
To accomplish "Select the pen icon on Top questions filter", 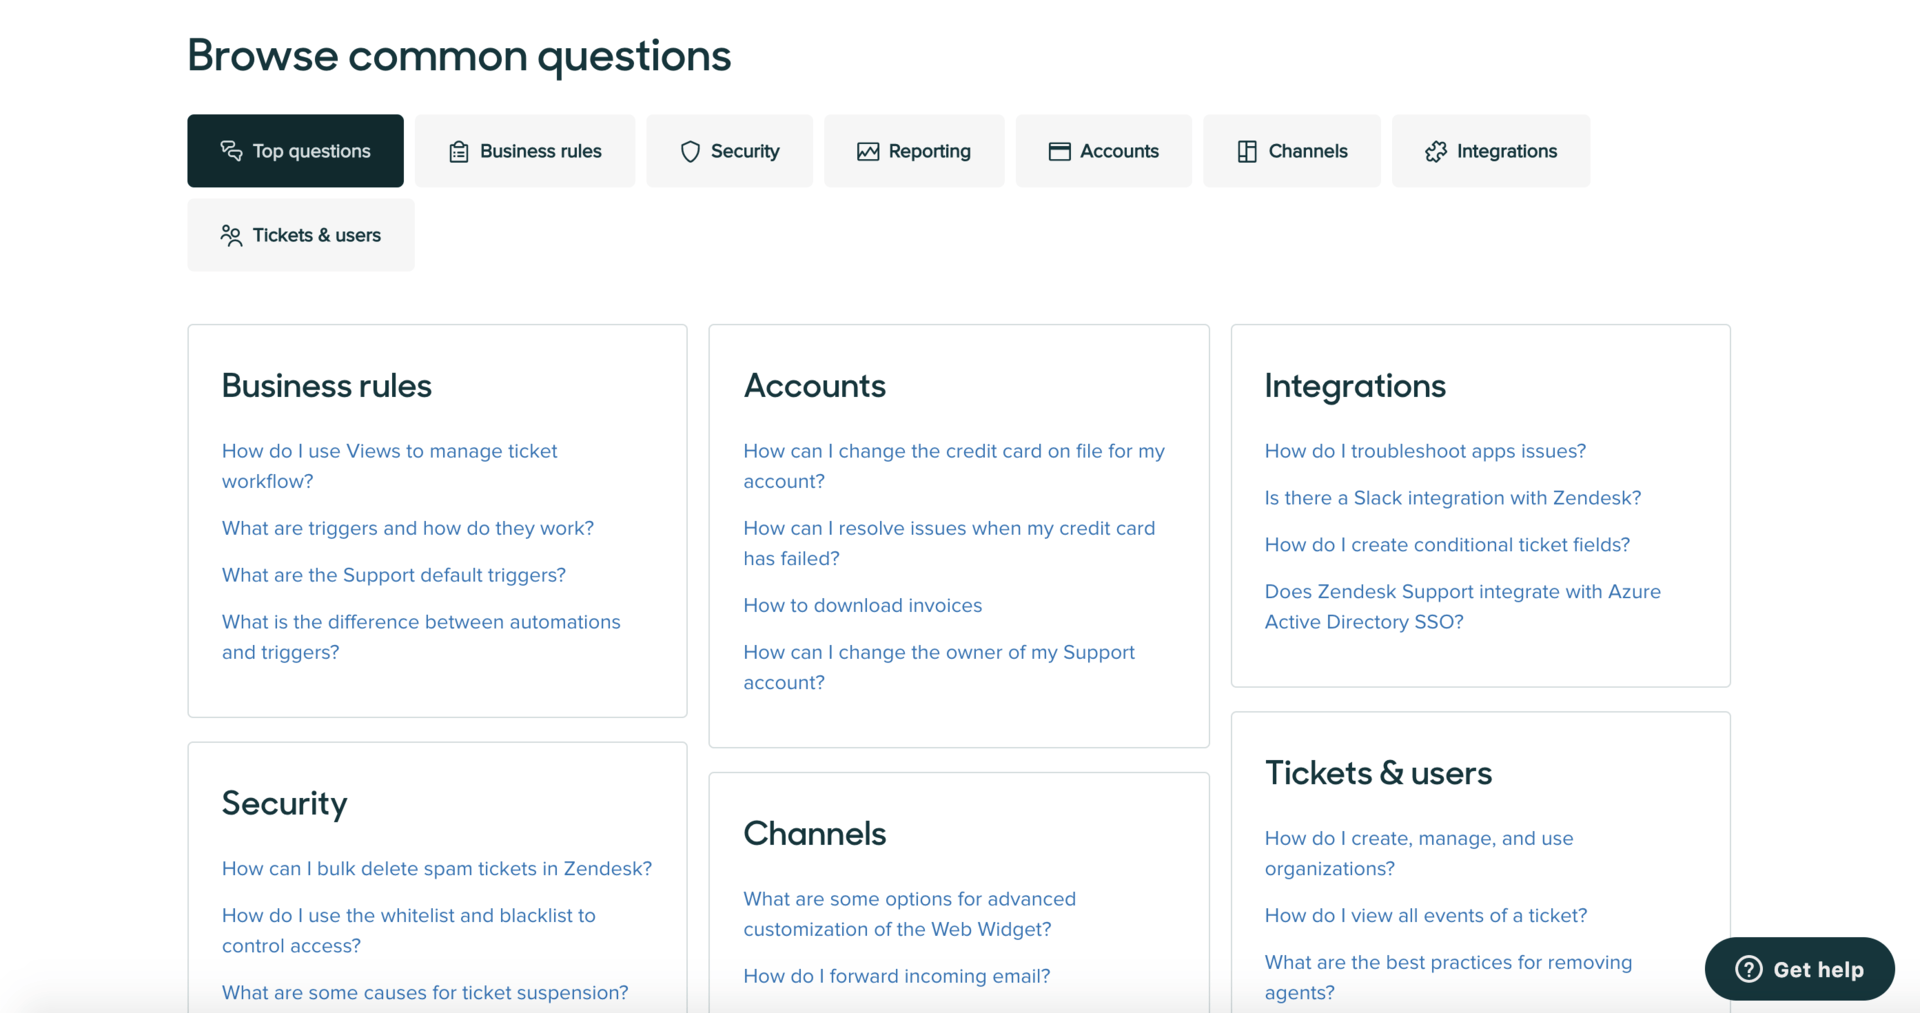I will click(x=231, y=151).
